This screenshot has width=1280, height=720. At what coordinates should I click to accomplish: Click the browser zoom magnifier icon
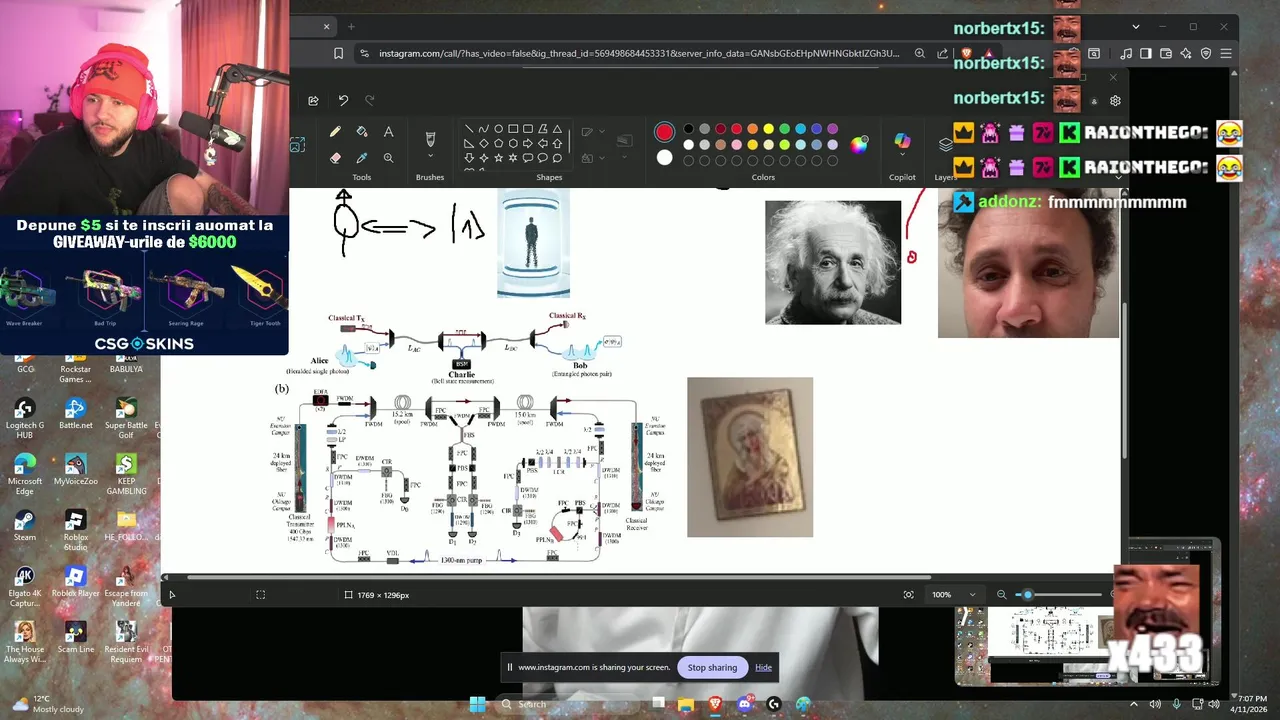pyautogui.click(x=919, y=54)
